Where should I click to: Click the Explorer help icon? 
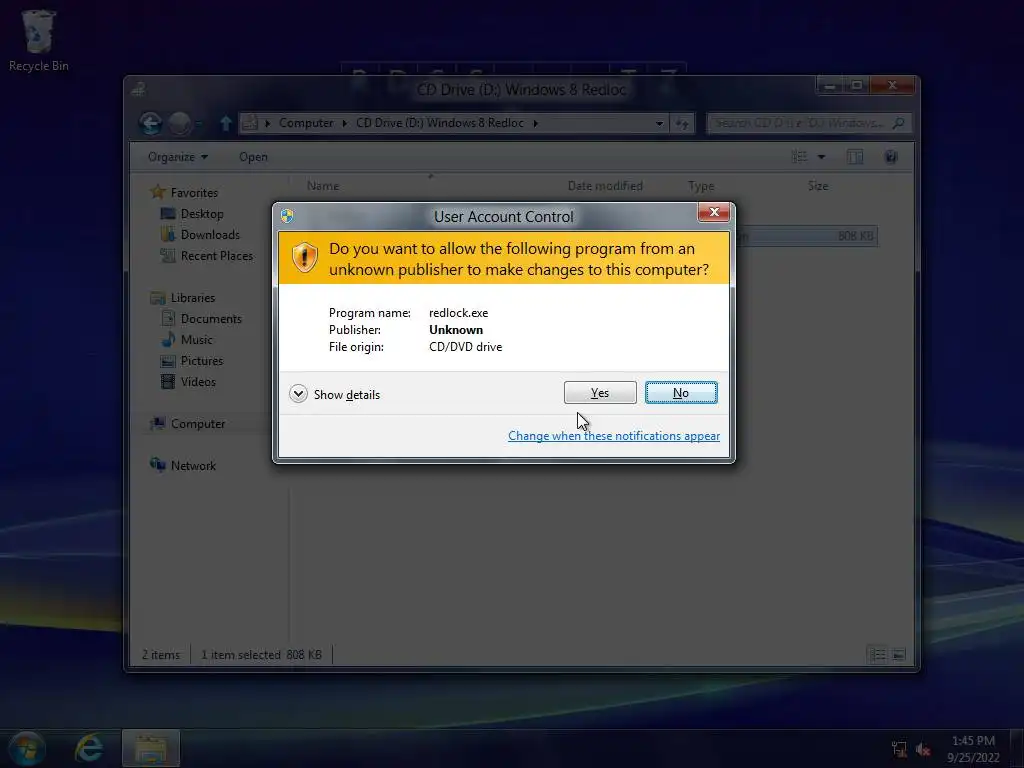click(x=891, y=157)
